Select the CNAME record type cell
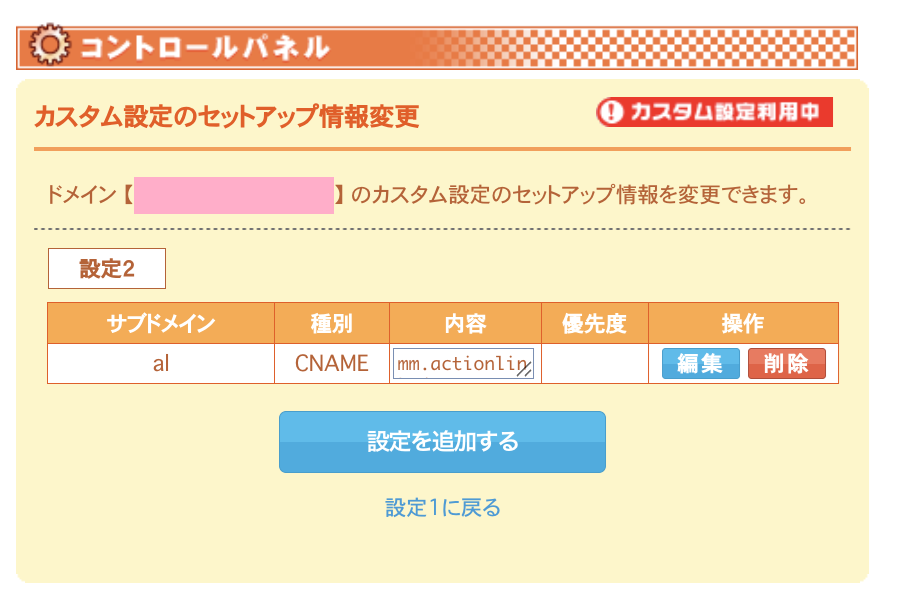The image size is (902, 600). pos(332,364)
